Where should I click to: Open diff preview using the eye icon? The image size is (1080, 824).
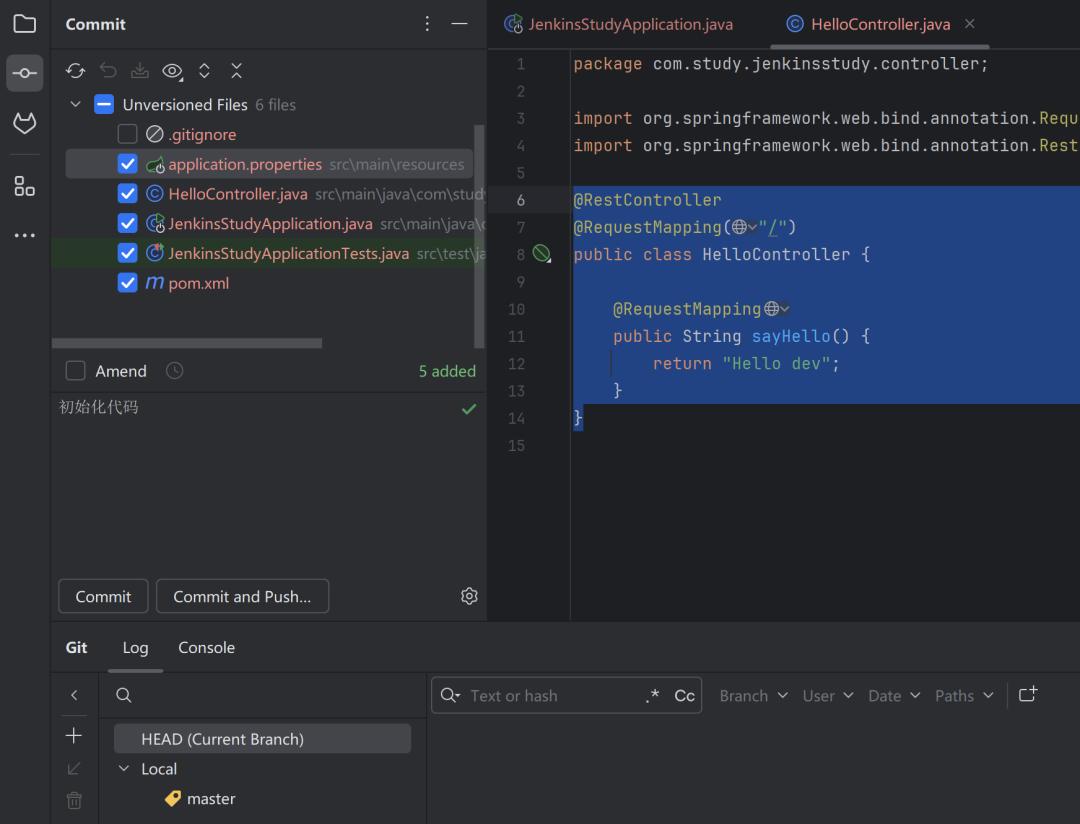coord(172,70)
